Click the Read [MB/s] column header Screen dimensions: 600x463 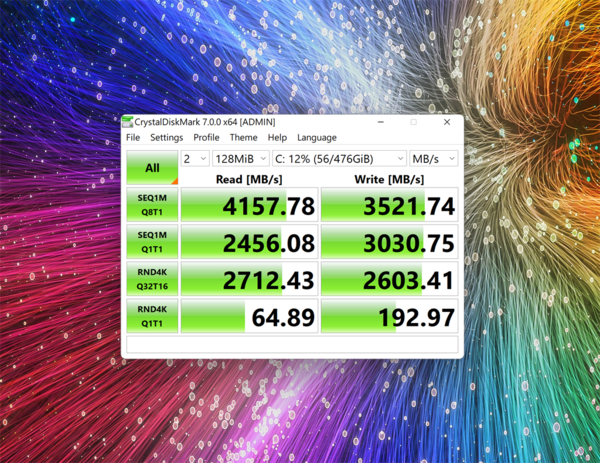coord(249,179)
